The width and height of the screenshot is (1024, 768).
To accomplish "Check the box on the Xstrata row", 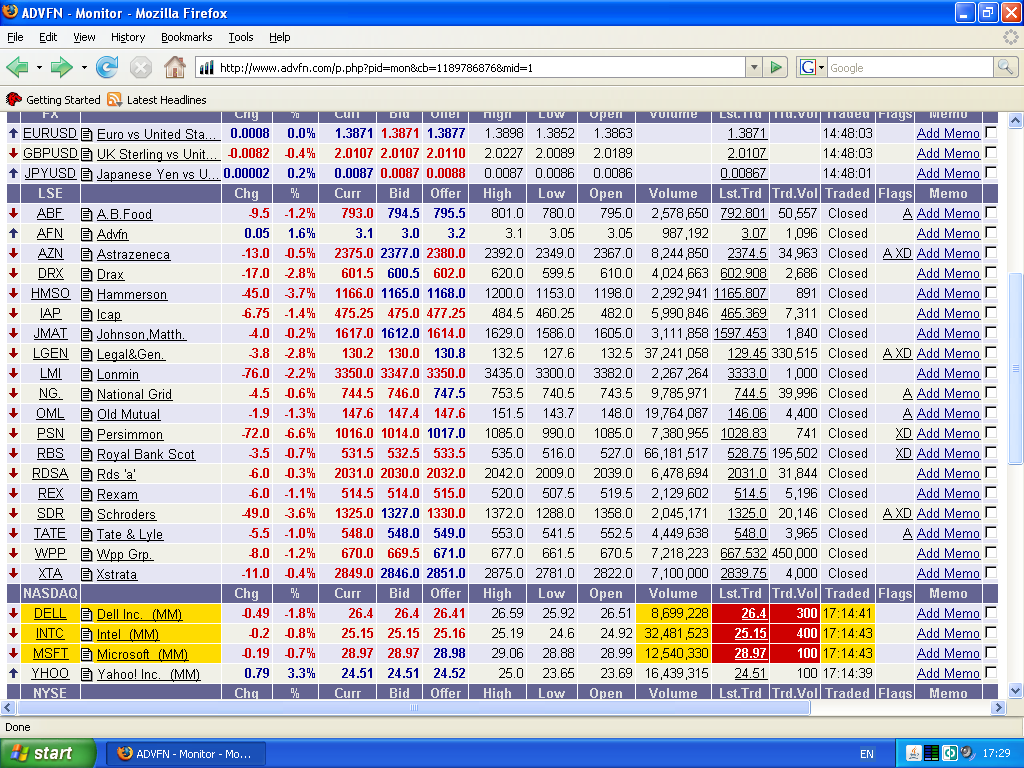I will (x=990, y=573).
